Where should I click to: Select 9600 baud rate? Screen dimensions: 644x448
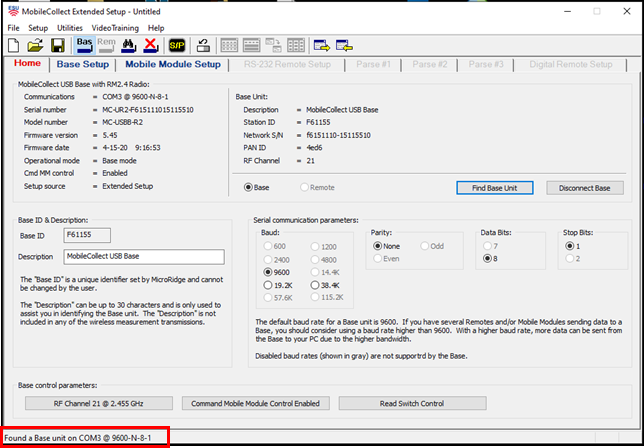click(277, 272)
